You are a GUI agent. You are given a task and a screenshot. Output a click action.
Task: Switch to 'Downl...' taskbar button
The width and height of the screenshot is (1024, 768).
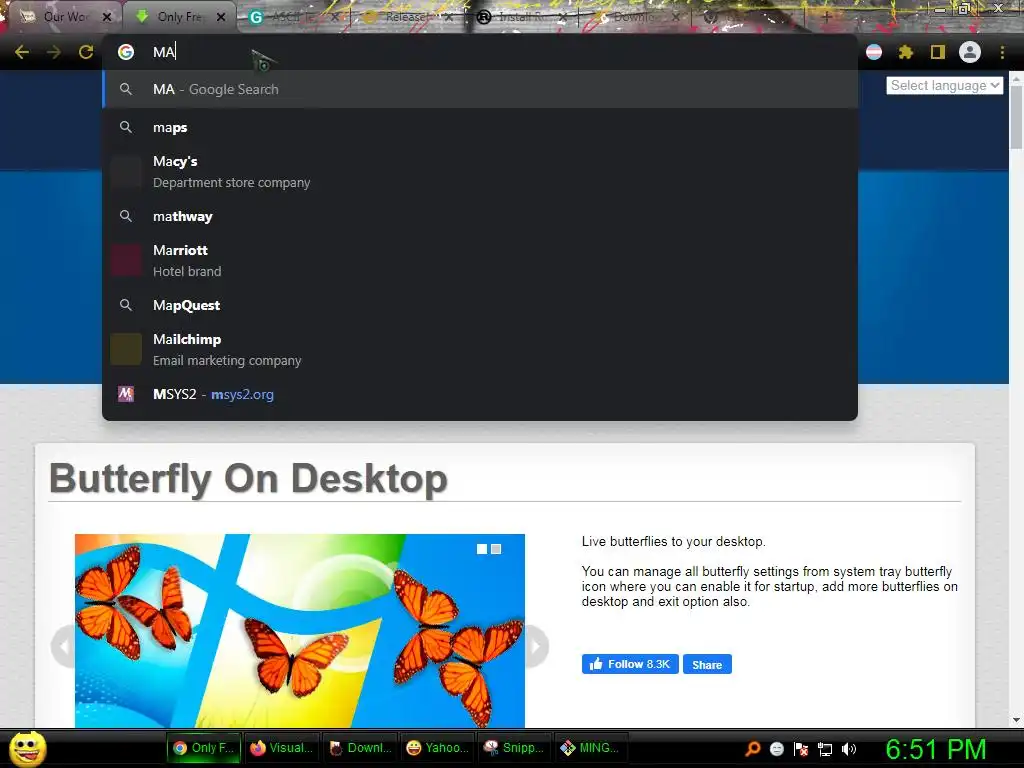pos(360,748)
